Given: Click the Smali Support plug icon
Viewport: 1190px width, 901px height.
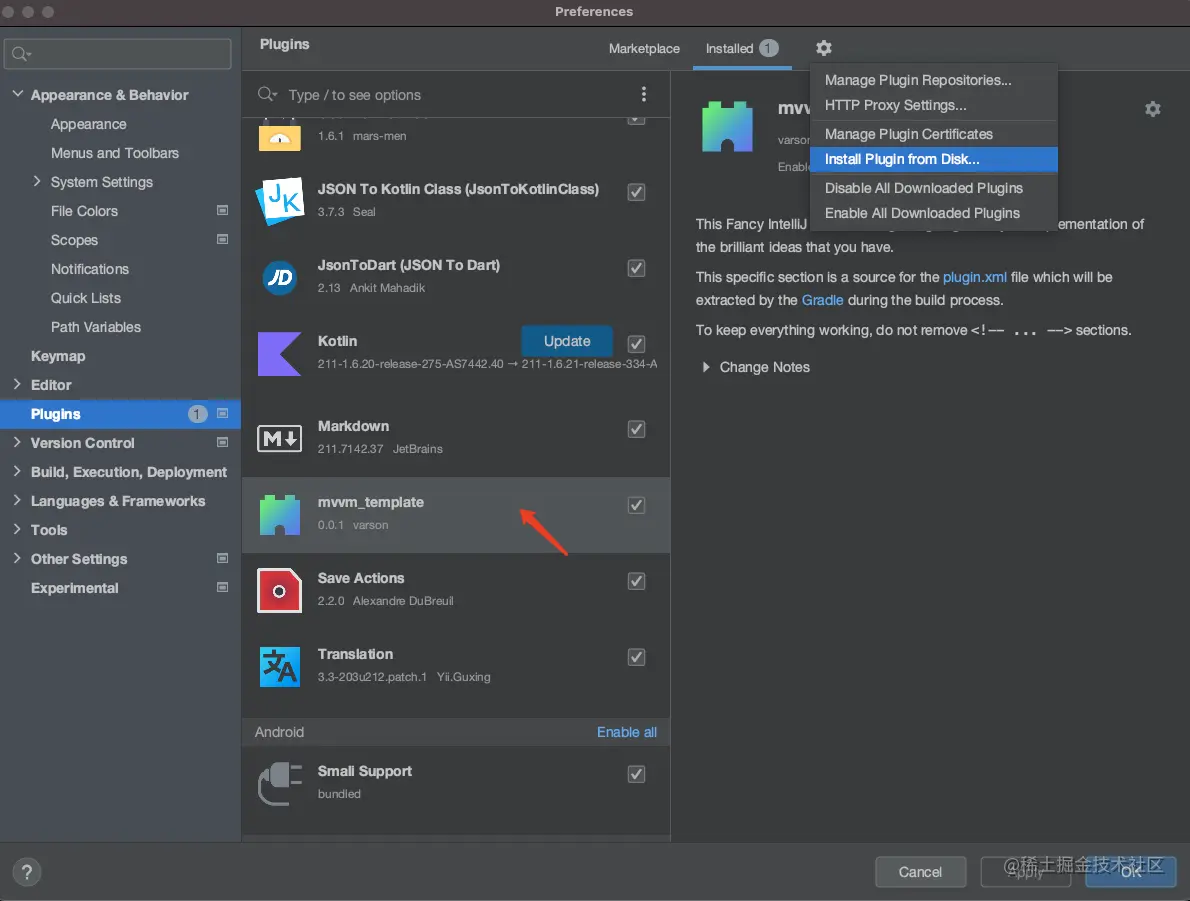Looking at the screenshot, I should point(279,783).
